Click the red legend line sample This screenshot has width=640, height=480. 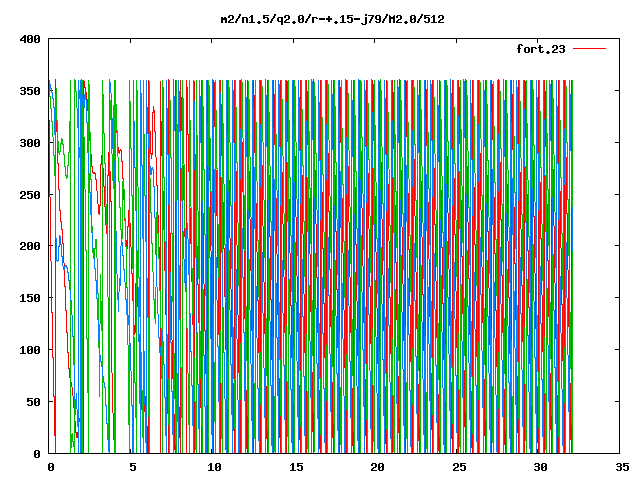(589, 49)
